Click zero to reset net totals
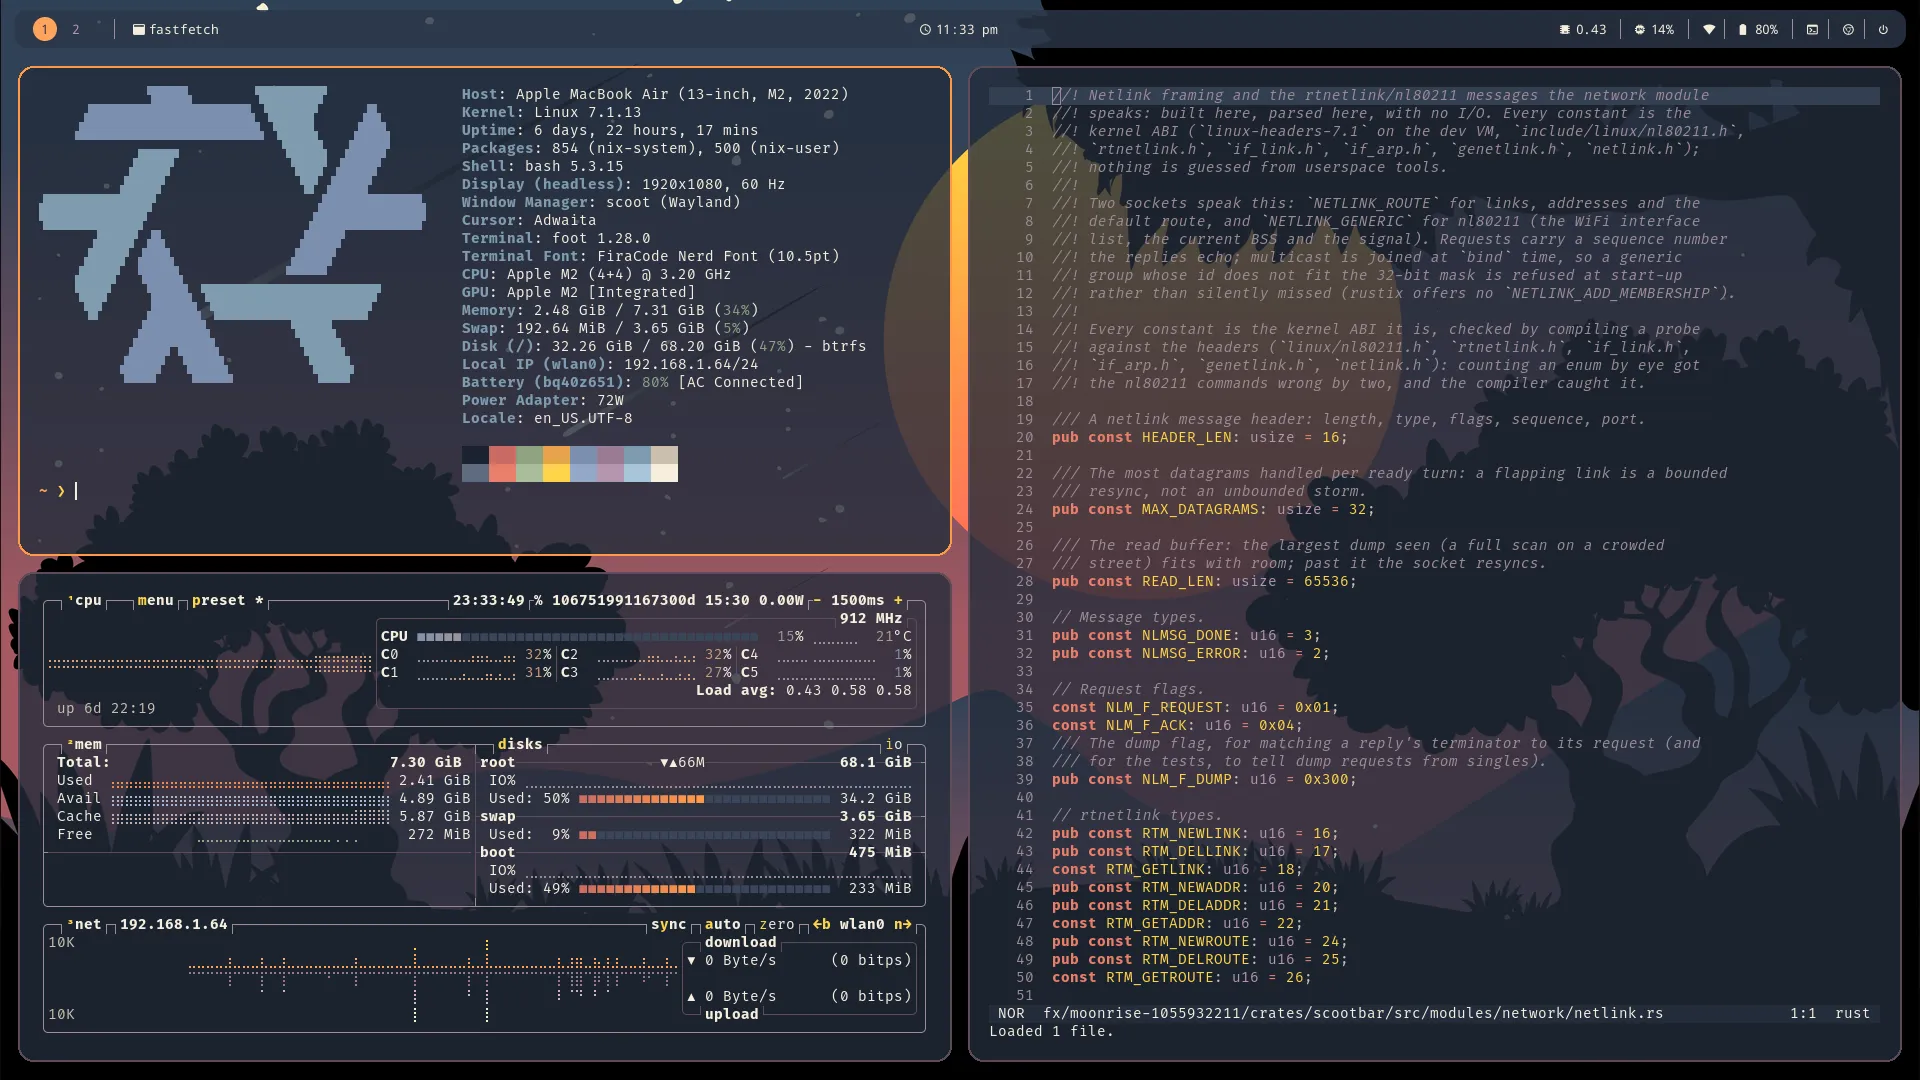Image resolution: width=1920 pixels, height=1080 pixels. [777, 924]
